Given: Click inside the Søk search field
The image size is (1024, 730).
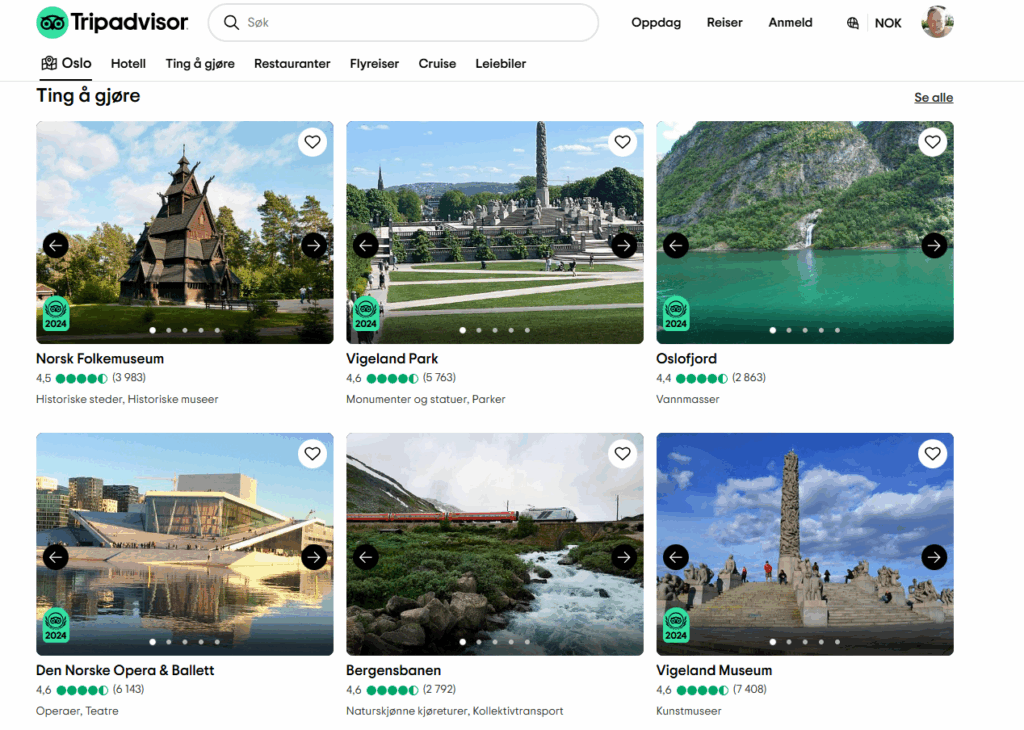Looking at the screenshot, I should point(400,22).
